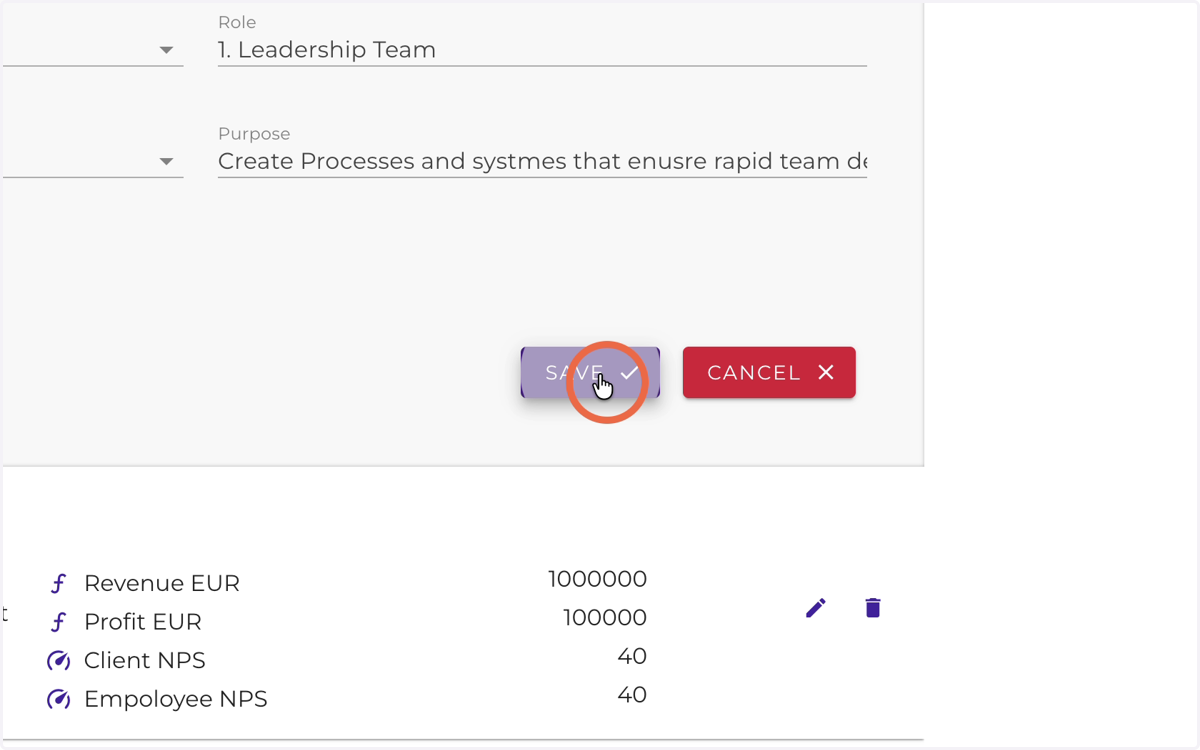The image size is (1200, 750).
Task: Click the 1000000 revenue value
Action: click(597, 579)
